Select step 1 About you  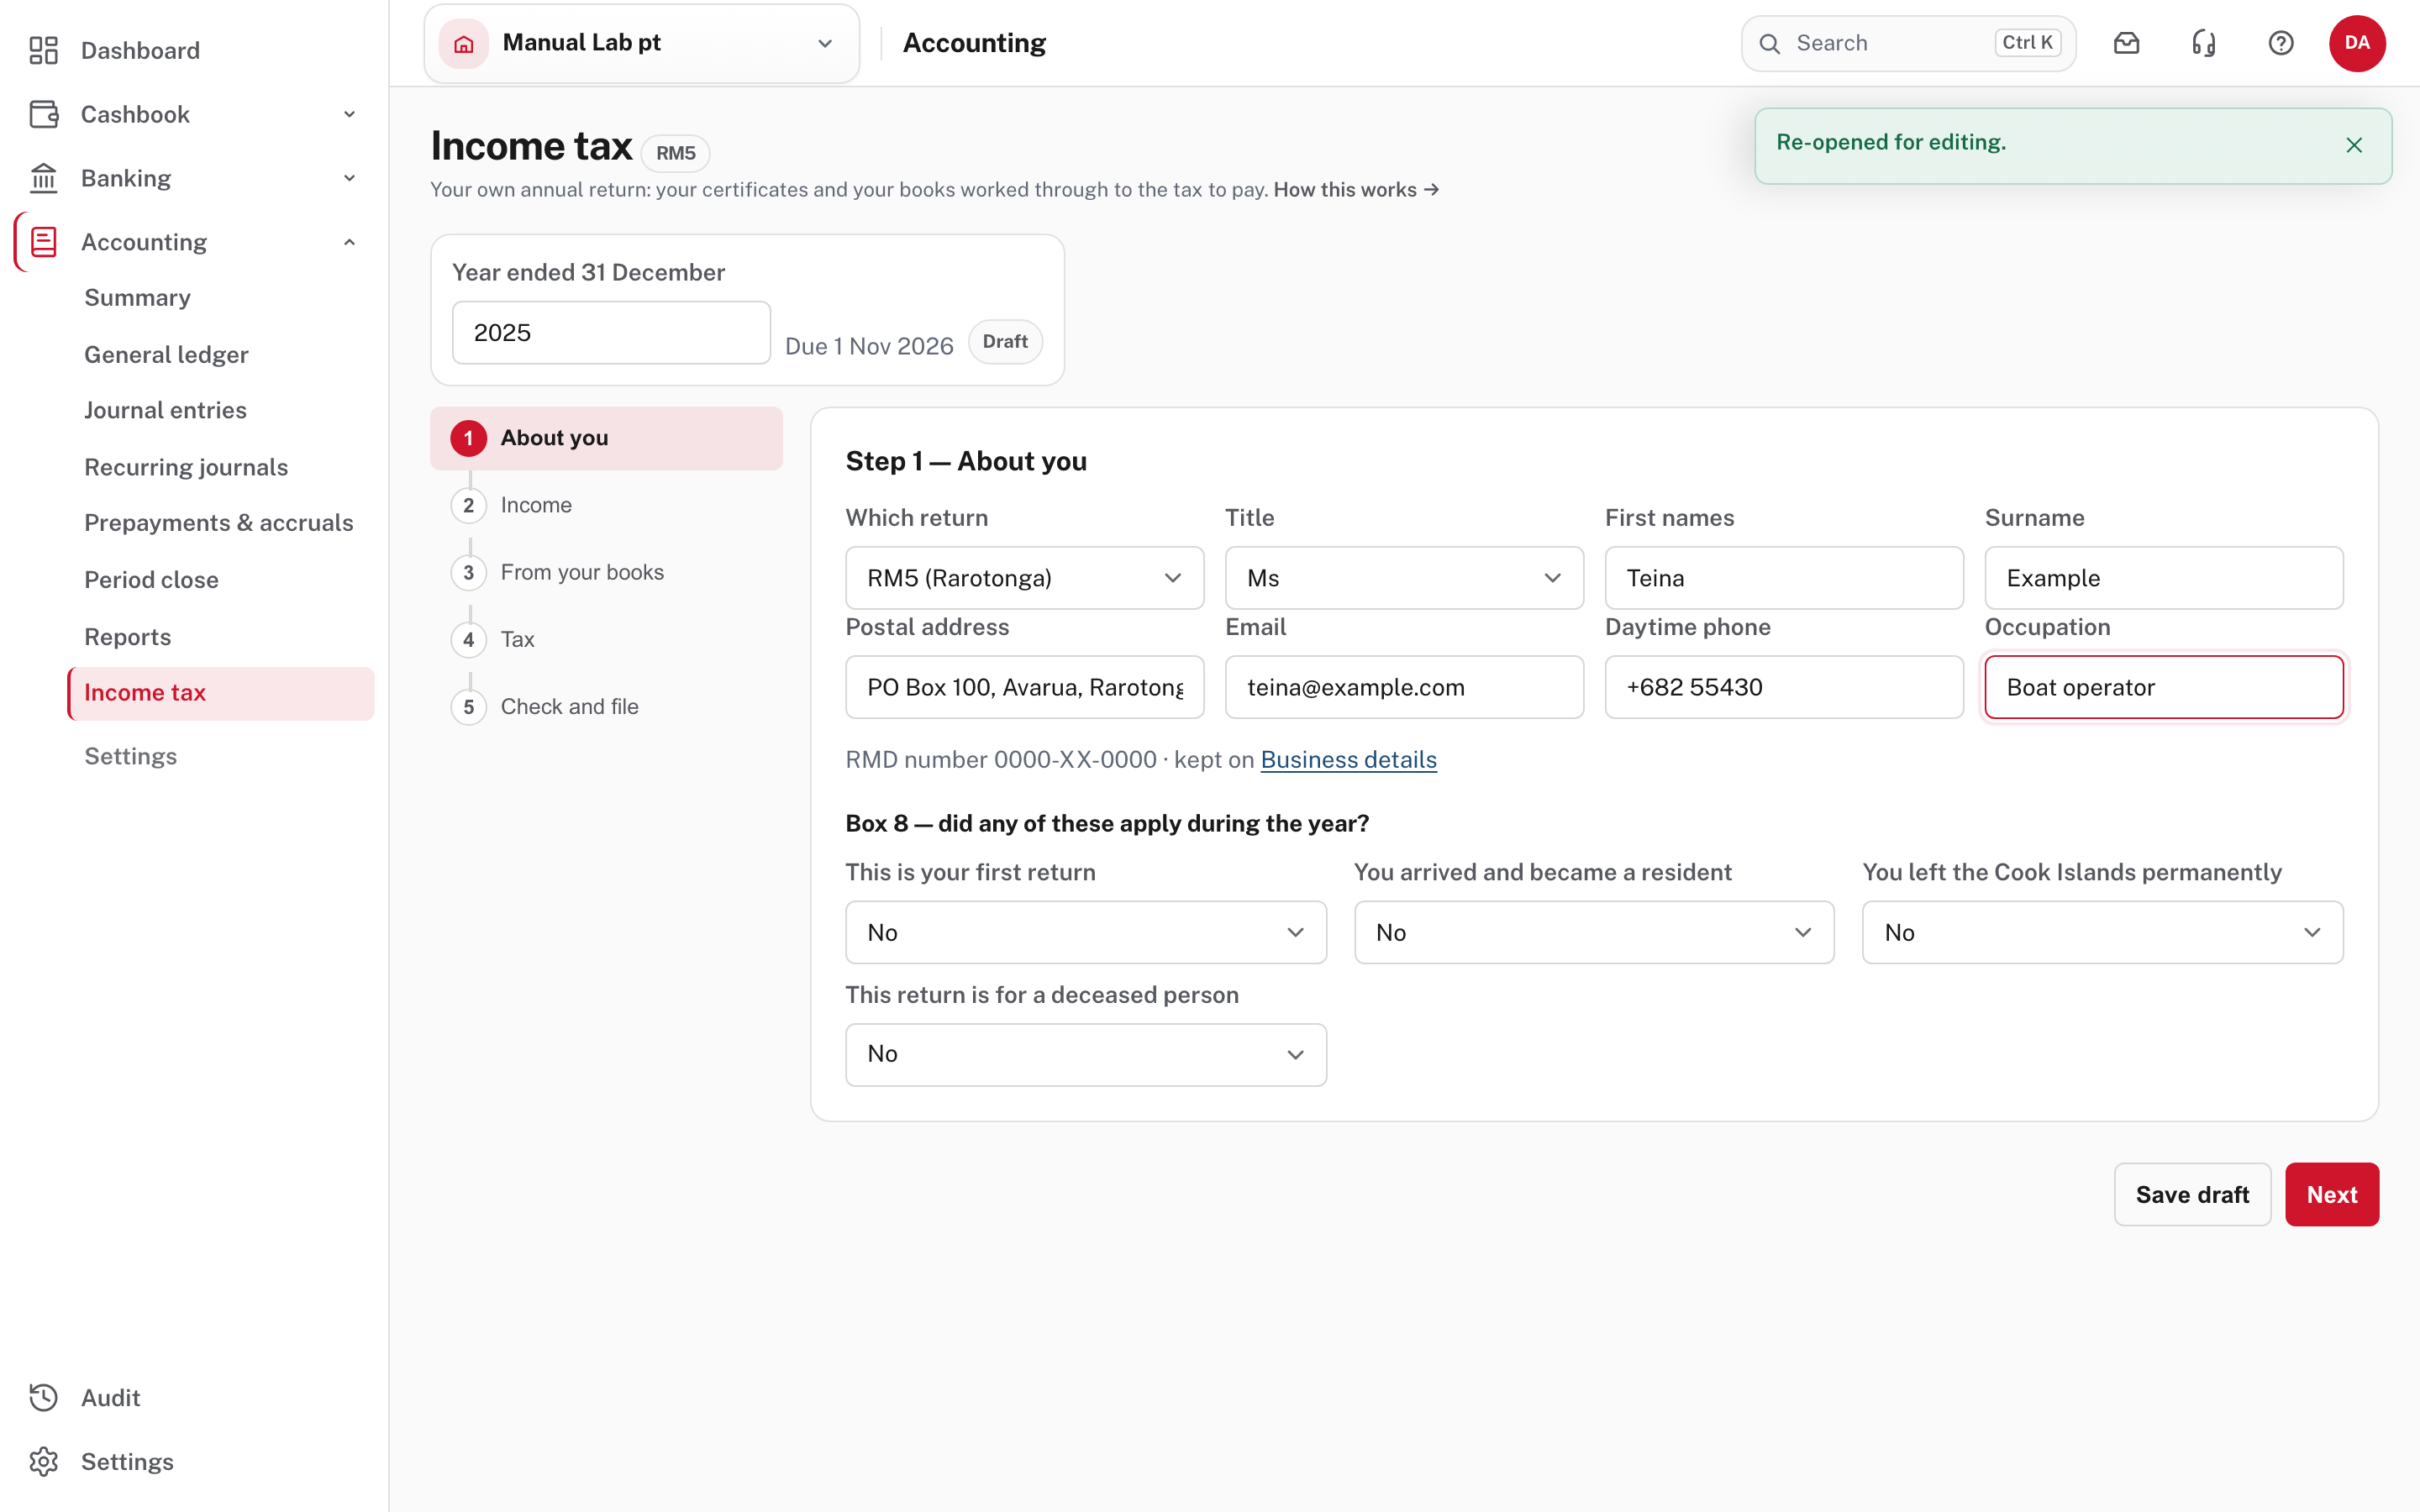coord(606,438)
